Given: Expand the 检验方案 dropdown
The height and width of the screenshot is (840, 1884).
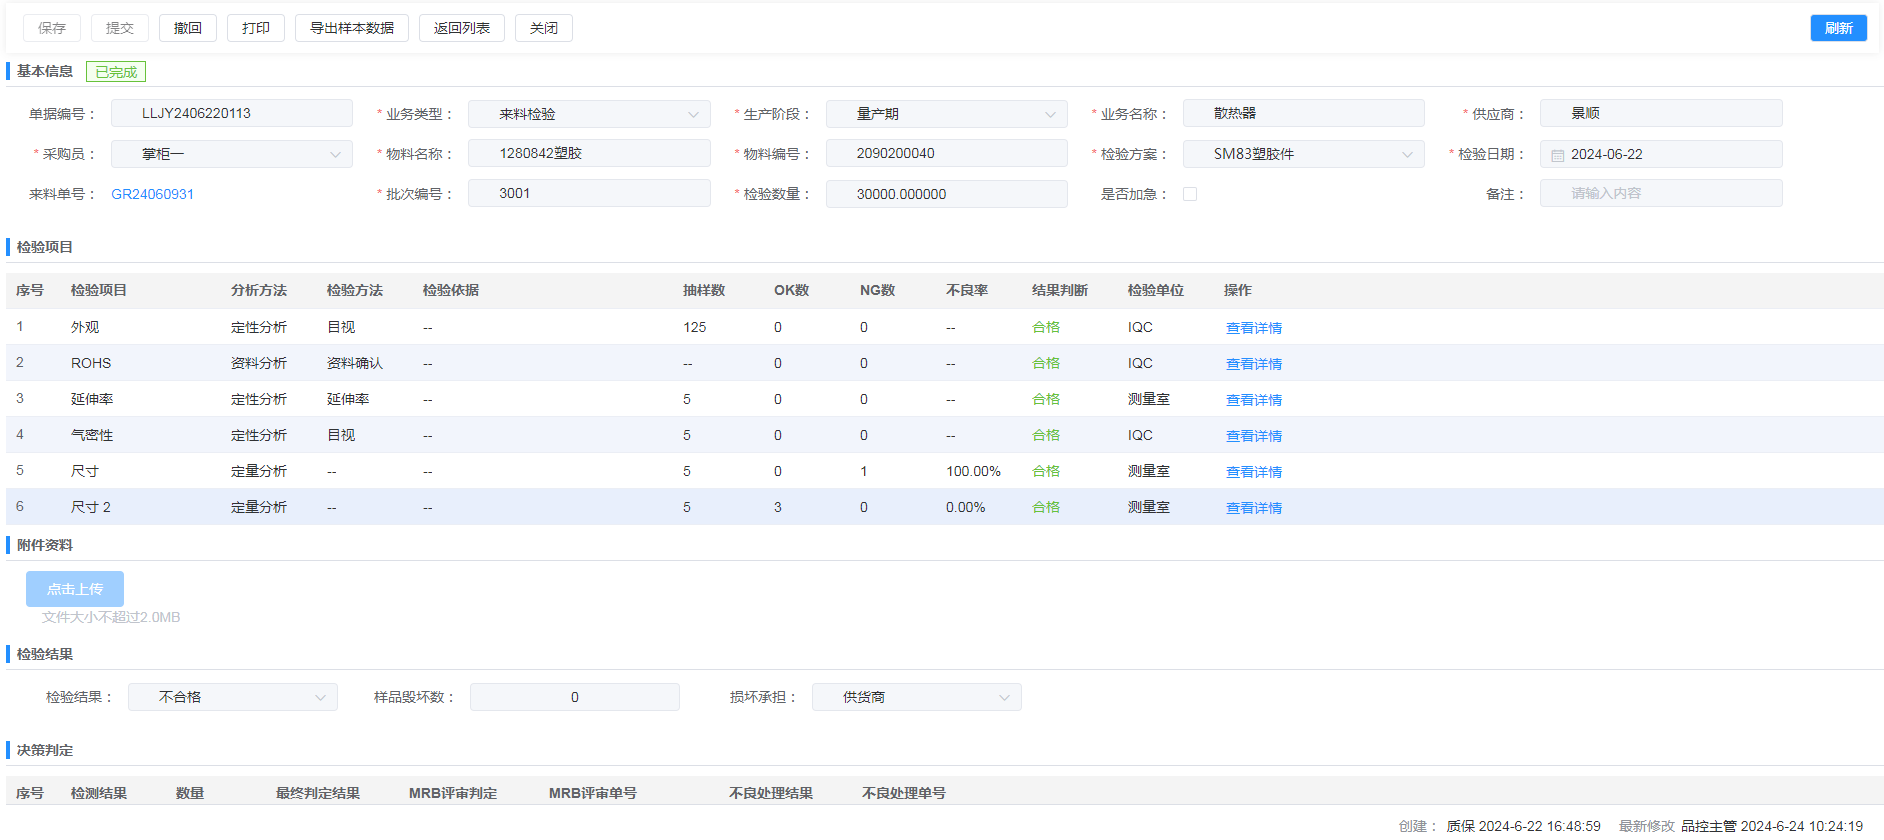Looking at the screenshot, I should [1303, 154].
